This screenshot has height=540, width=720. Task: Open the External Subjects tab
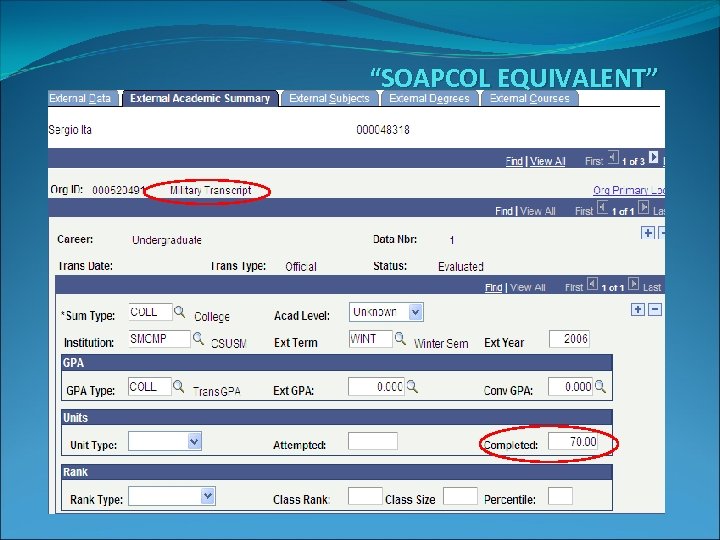point(329,98)
